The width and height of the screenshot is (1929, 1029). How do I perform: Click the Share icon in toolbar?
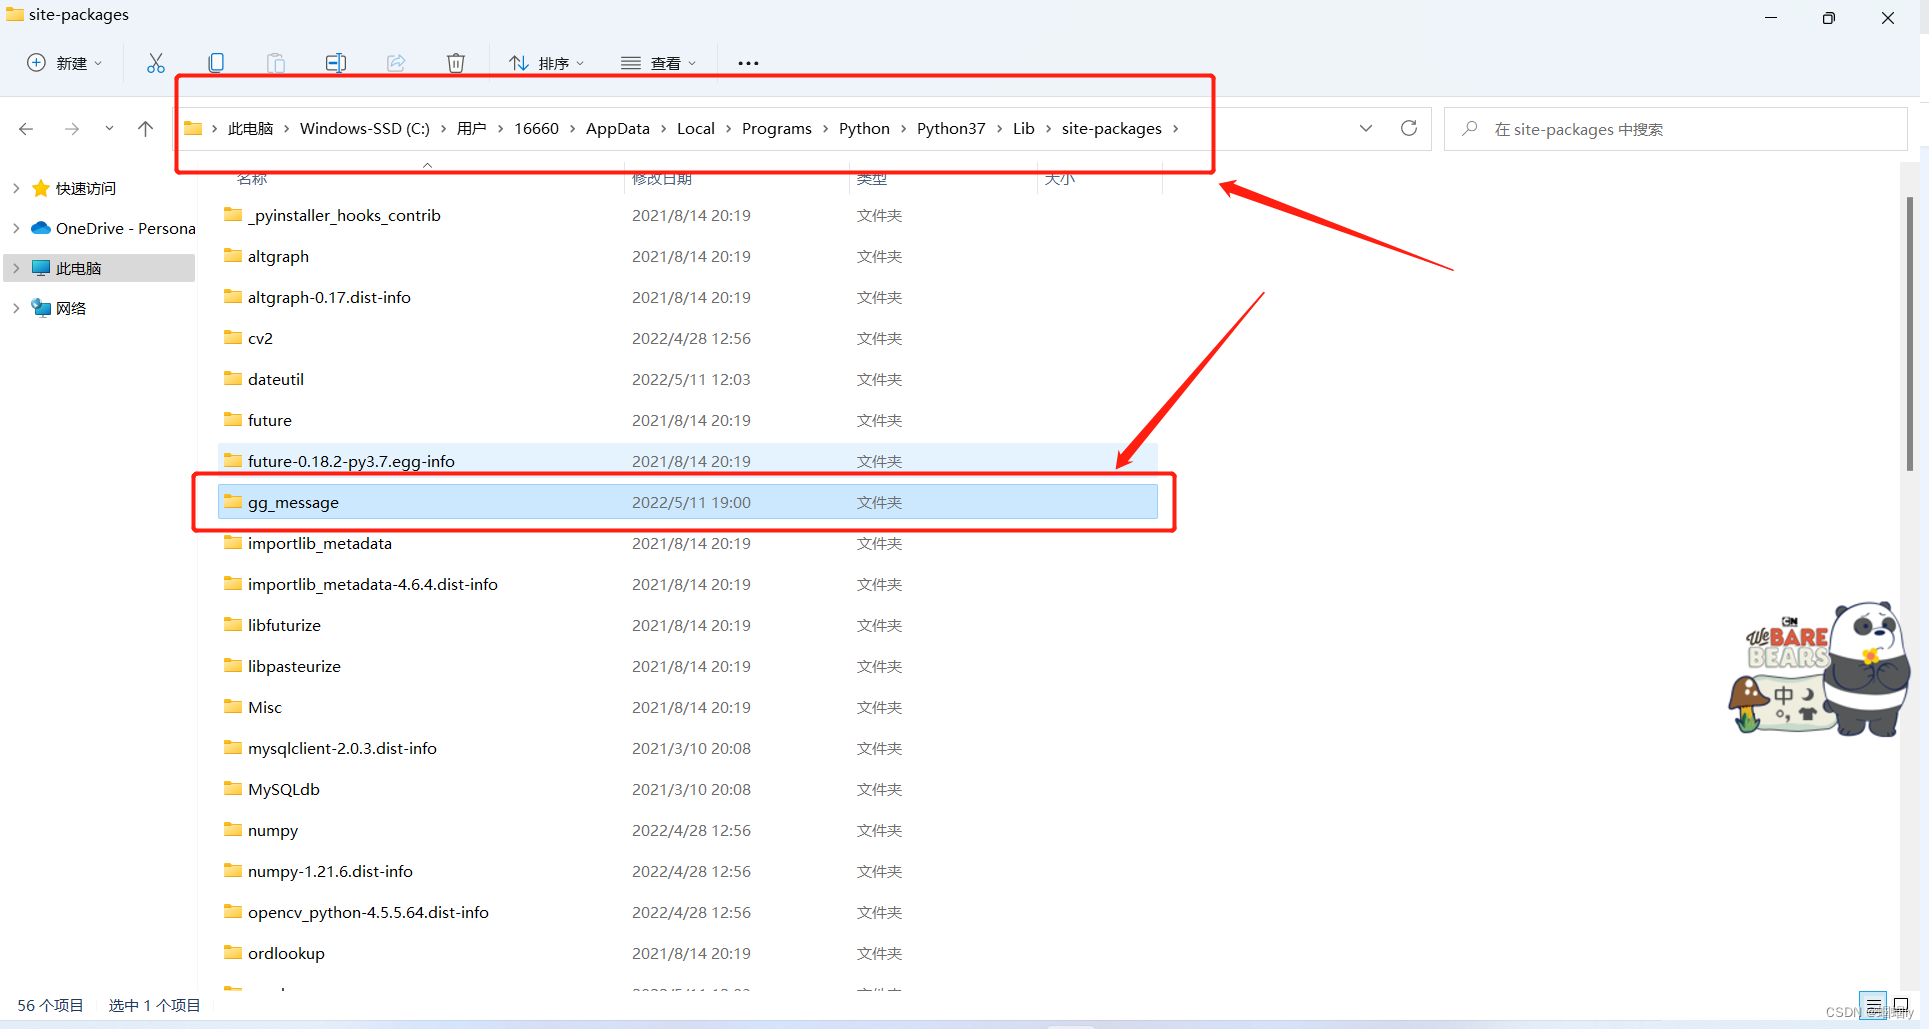(x=396, y=63)
